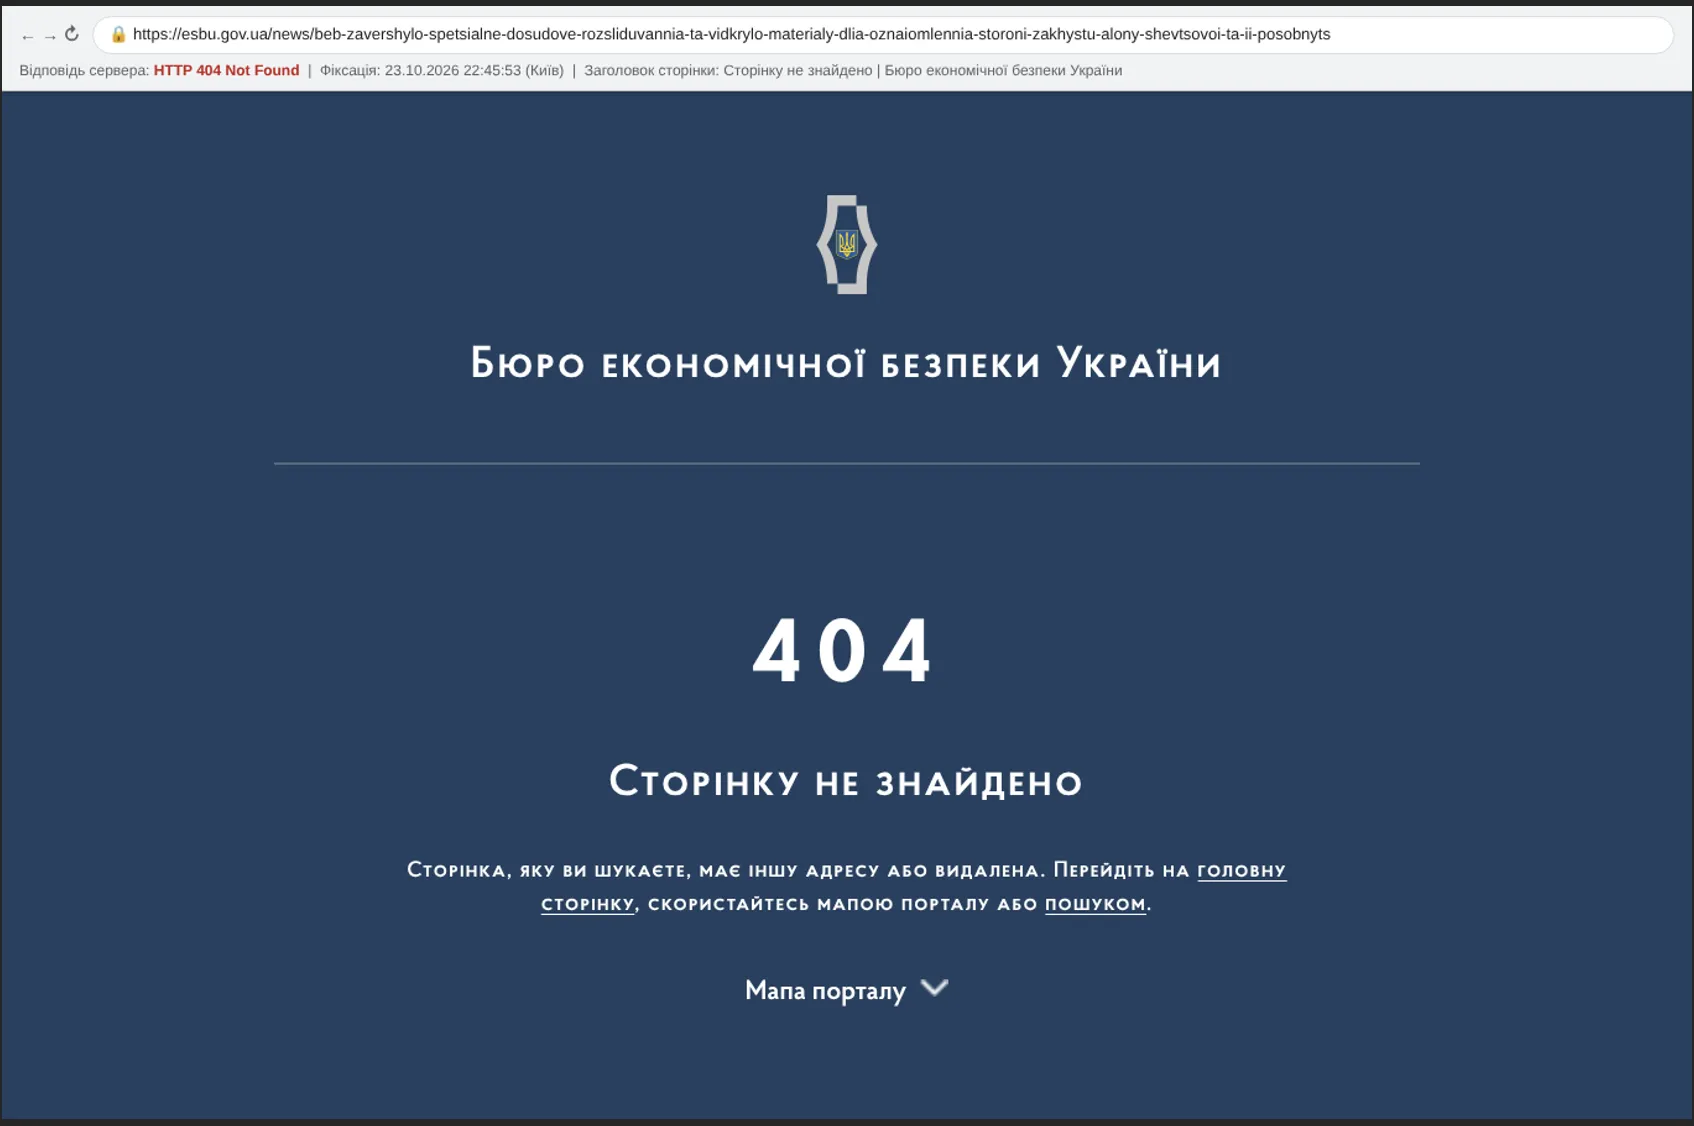
Task: Click the explanatory text about moved page
Action: tap(846, 887)
